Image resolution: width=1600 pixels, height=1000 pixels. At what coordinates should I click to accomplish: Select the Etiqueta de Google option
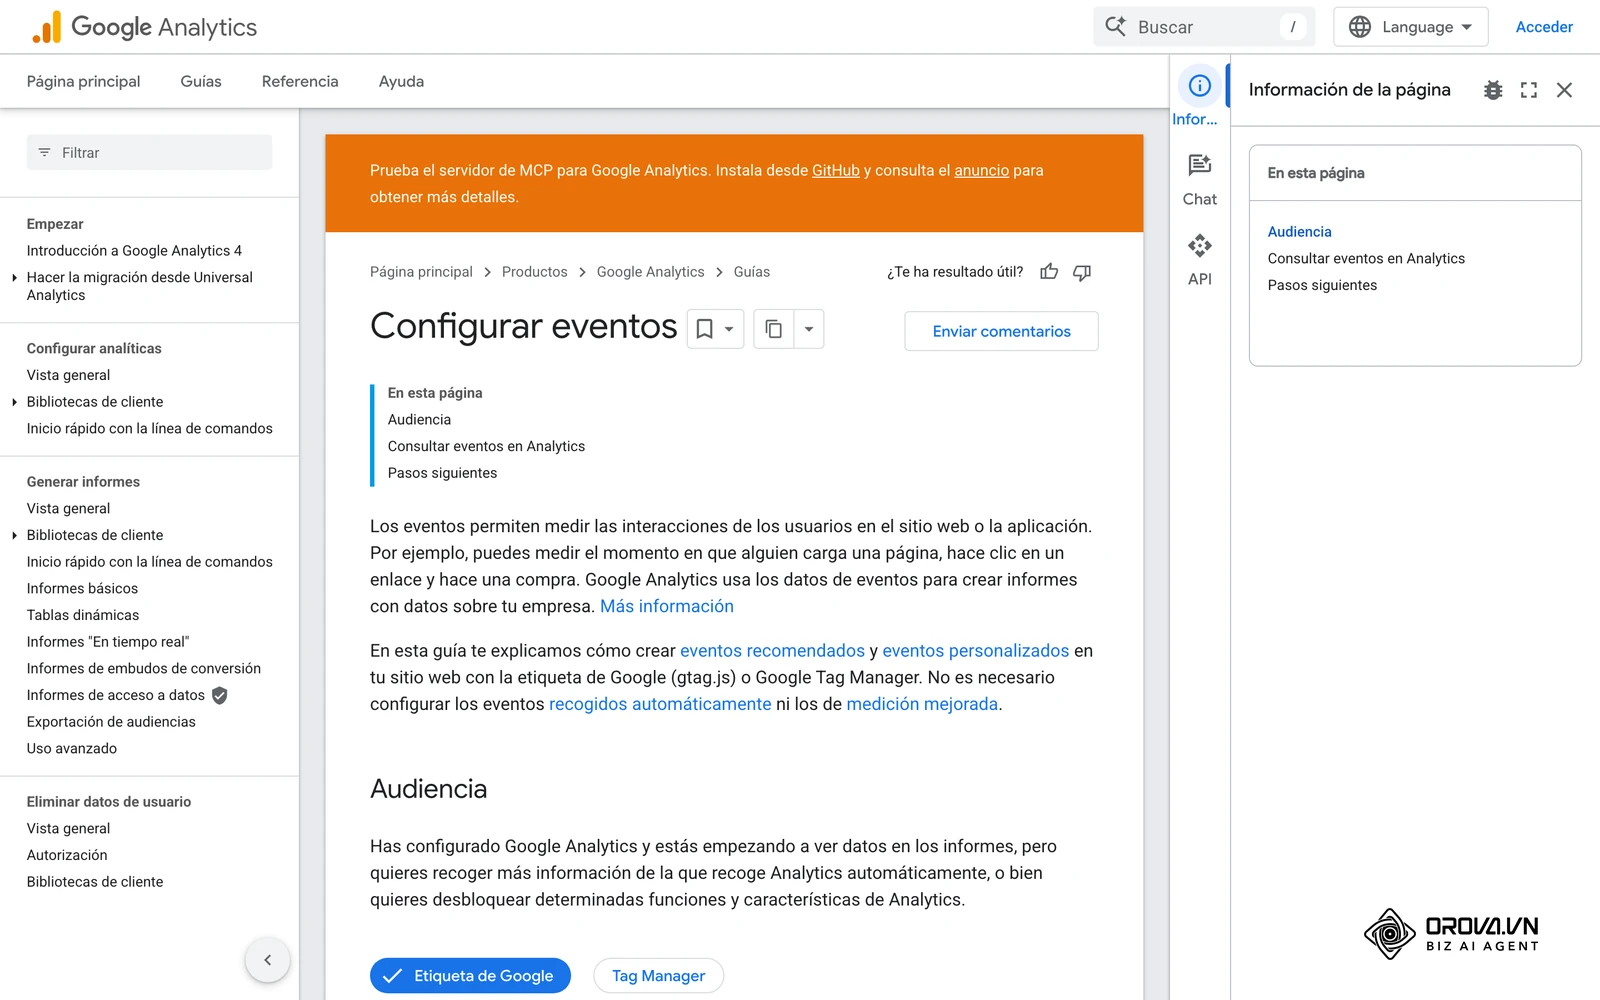[x=470, y=976]
